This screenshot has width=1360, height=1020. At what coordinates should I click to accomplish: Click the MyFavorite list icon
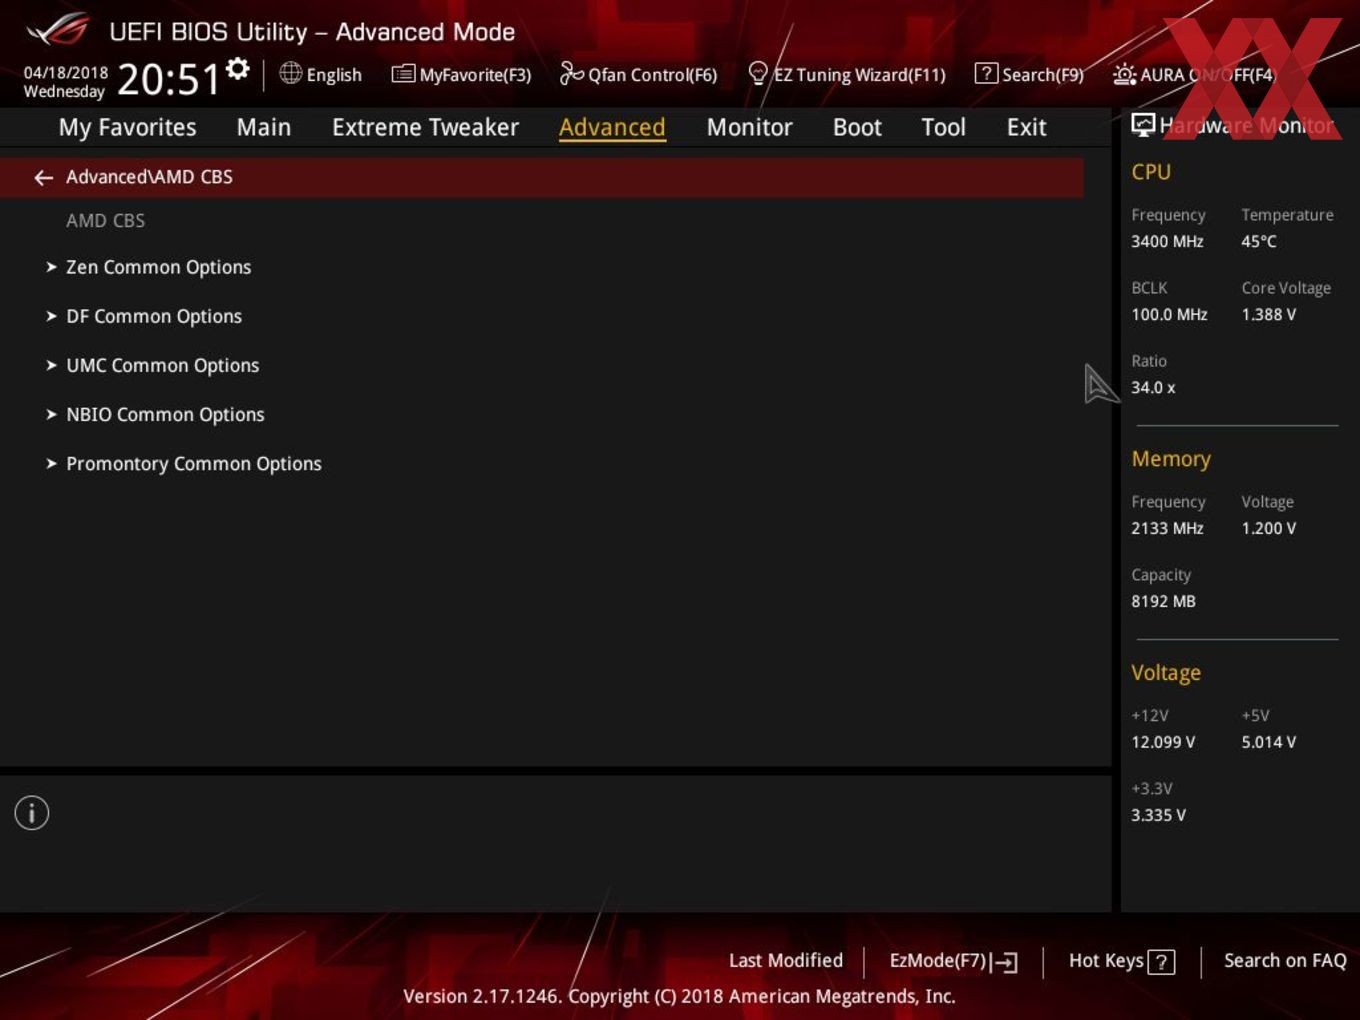point(403,74)
